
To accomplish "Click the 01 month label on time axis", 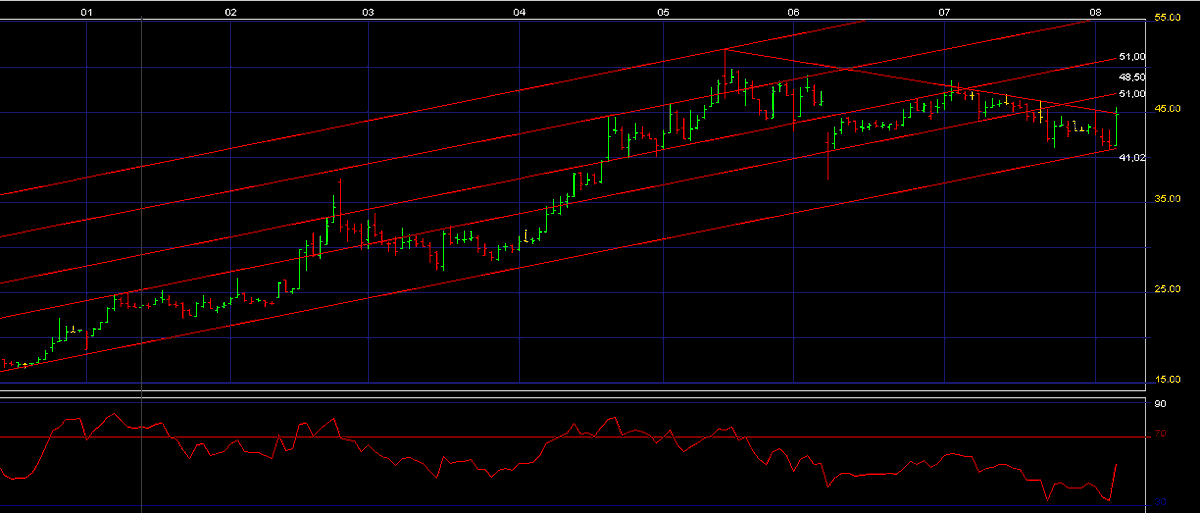I will click(x=87, y=13).
